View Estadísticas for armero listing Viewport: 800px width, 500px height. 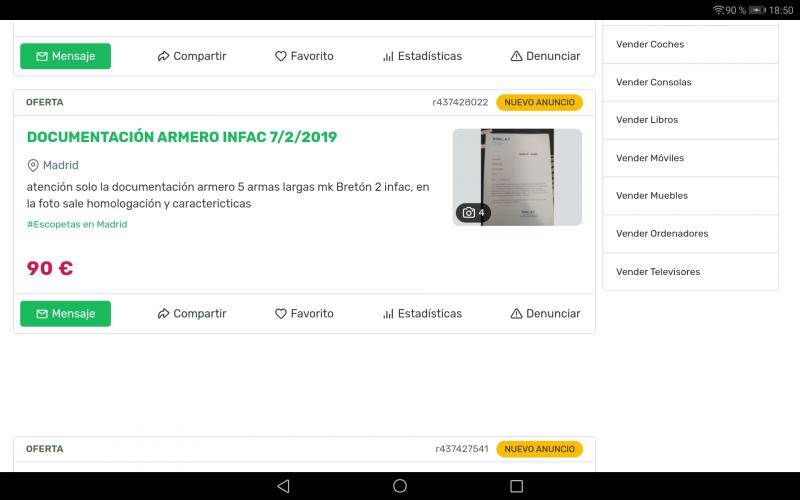tap(421, 313)
